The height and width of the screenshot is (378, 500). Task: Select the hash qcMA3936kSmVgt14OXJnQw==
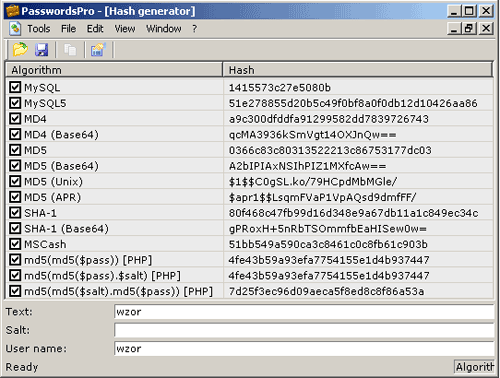(x=312, y=134)
